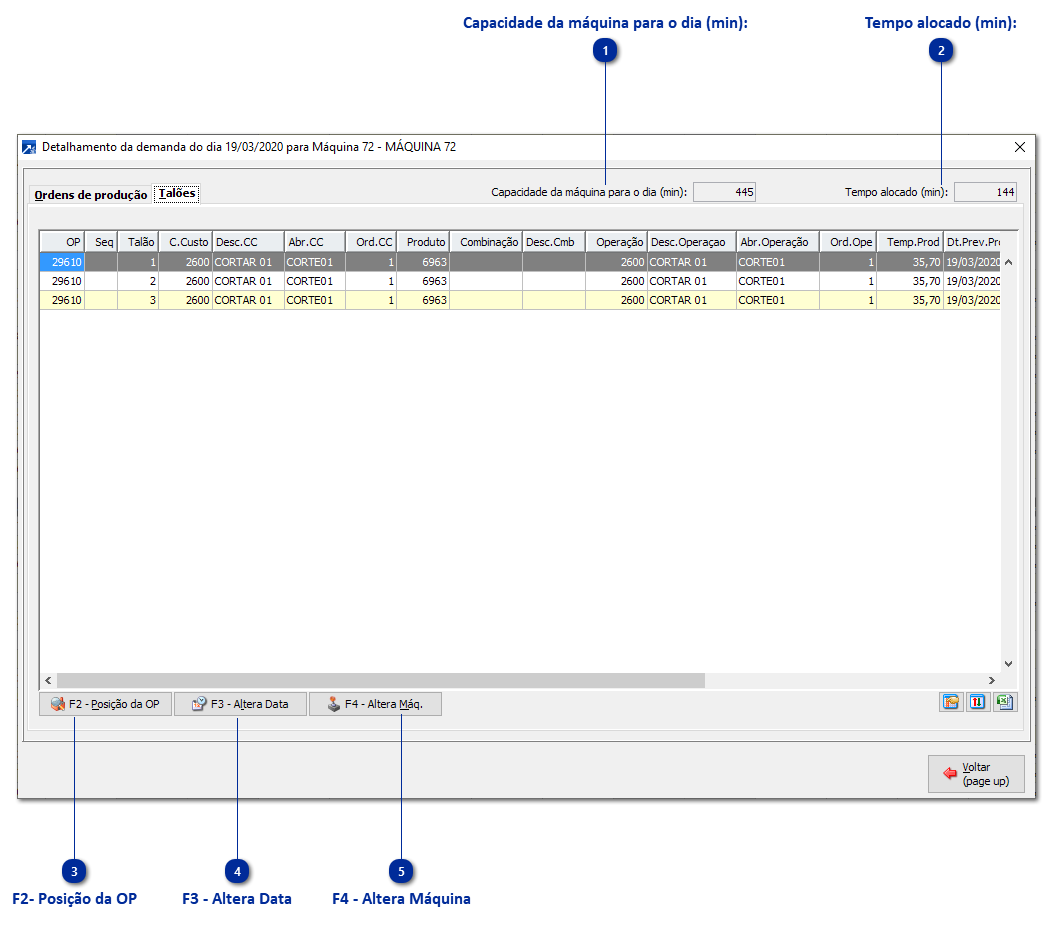Screen dimensions: 1049x925
Task: Click the Desc.Operaçao column header
Action: (x=692, y=242)
